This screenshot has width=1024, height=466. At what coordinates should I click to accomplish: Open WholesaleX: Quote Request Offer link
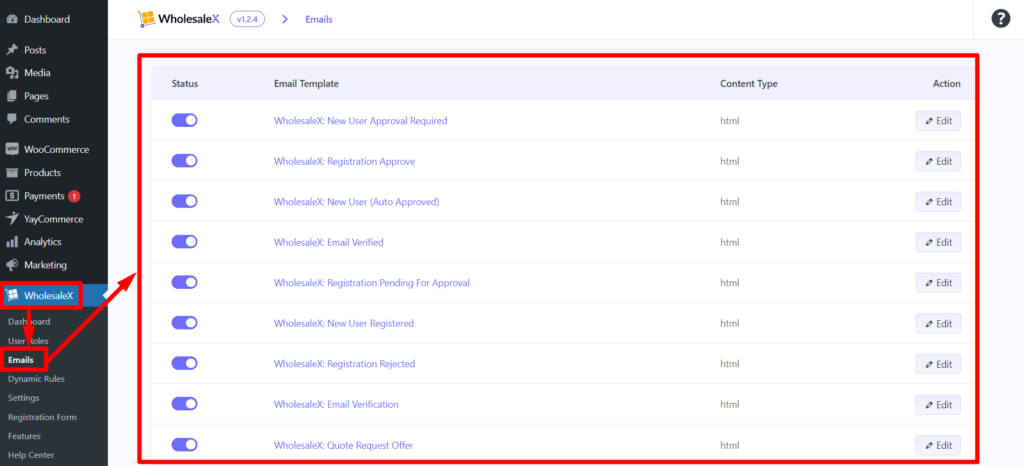(x=344, y=445)
